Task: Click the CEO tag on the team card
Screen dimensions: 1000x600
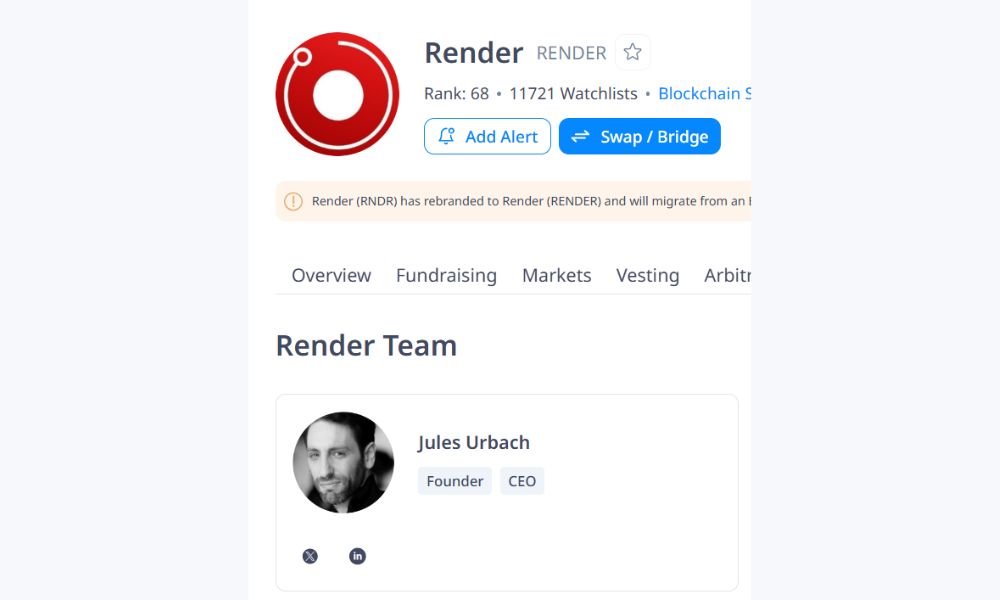Action: tap(522, 481)
